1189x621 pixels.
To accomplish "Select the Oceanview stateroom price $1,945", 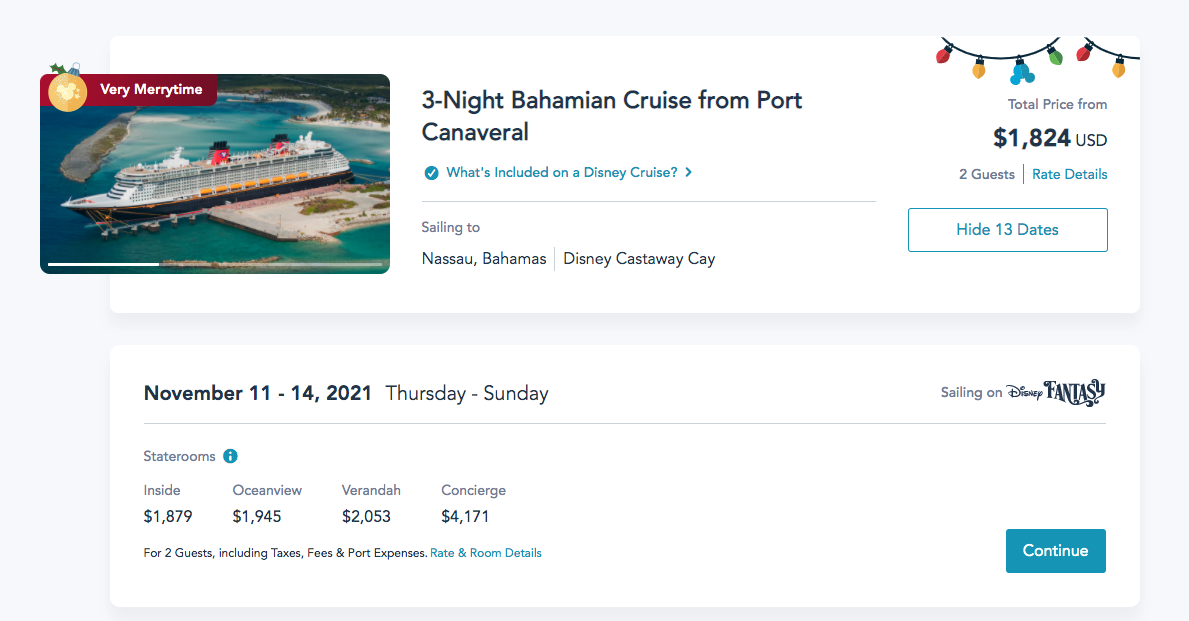I will [x=257, y=516].
